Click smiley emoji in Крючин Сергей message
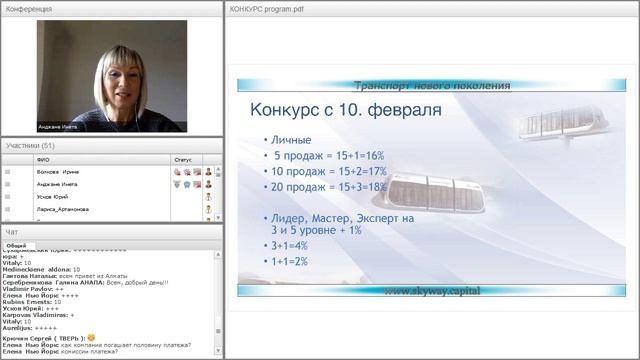 [x=91, y=338]
